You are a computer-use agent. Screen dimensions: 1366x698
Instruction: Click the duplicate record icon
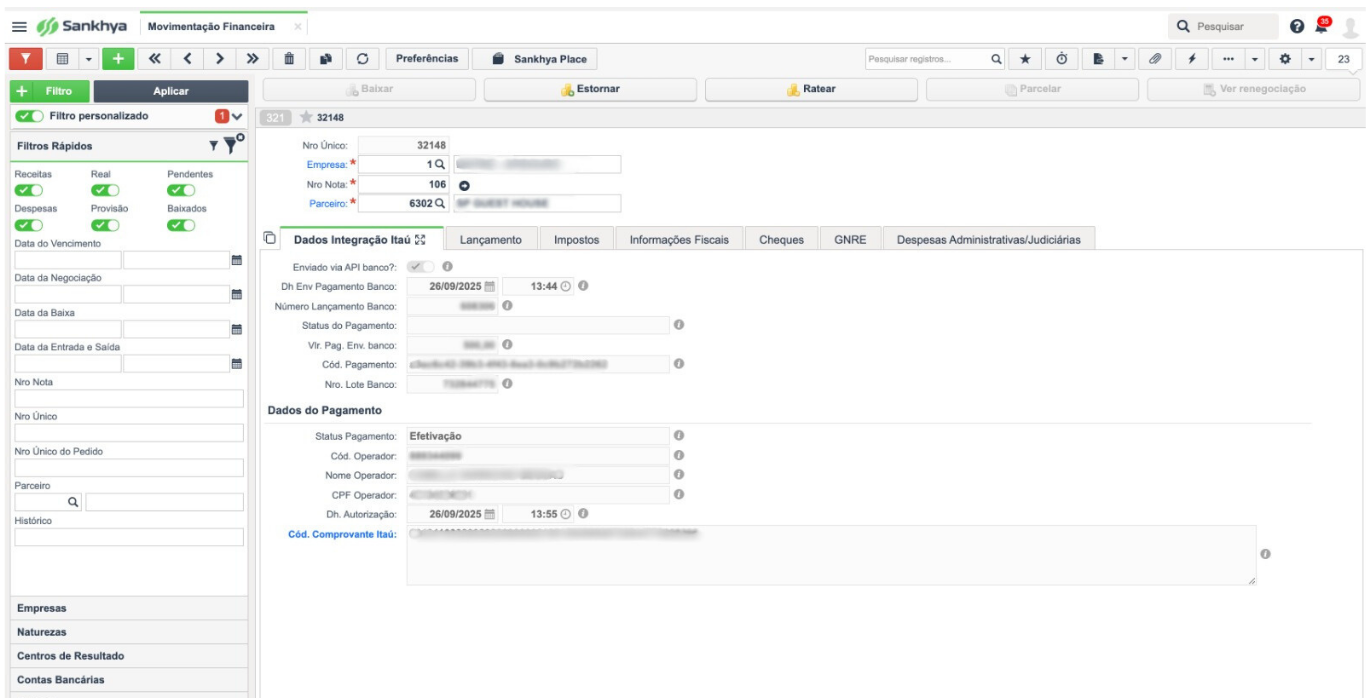click(324, 59)
